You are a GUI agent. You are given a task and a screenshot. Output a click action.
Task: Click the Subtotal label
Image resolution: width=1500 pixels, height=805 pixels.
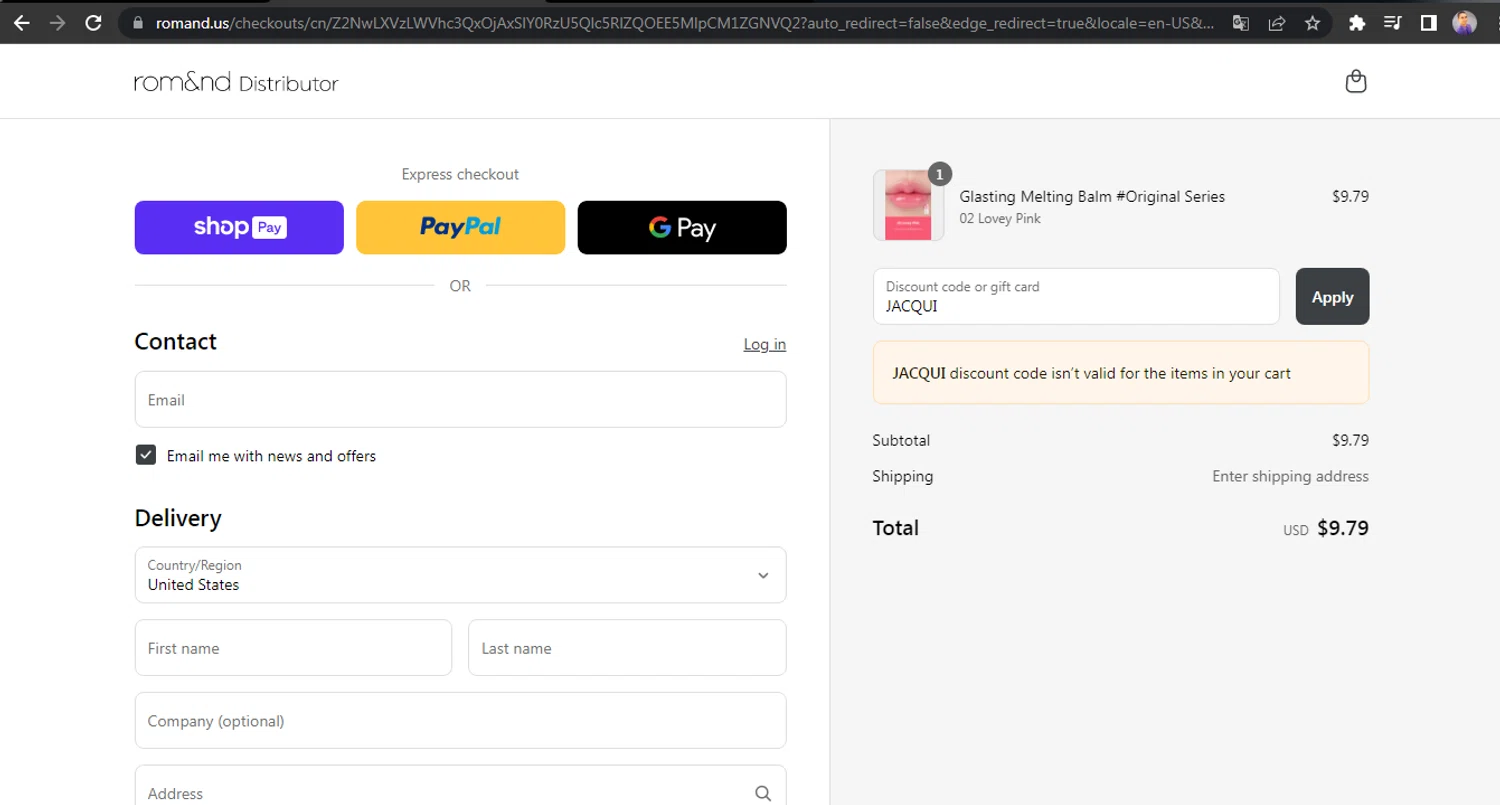pos(901,440)
